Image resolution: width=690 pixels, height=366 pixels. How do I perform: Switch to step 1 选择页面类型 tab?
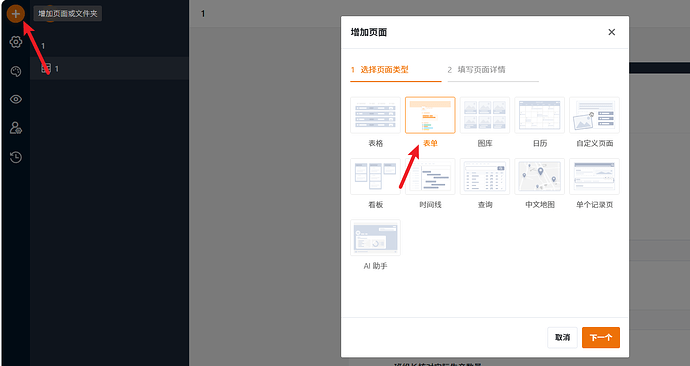pyautogui.click(x=396, y=70)
